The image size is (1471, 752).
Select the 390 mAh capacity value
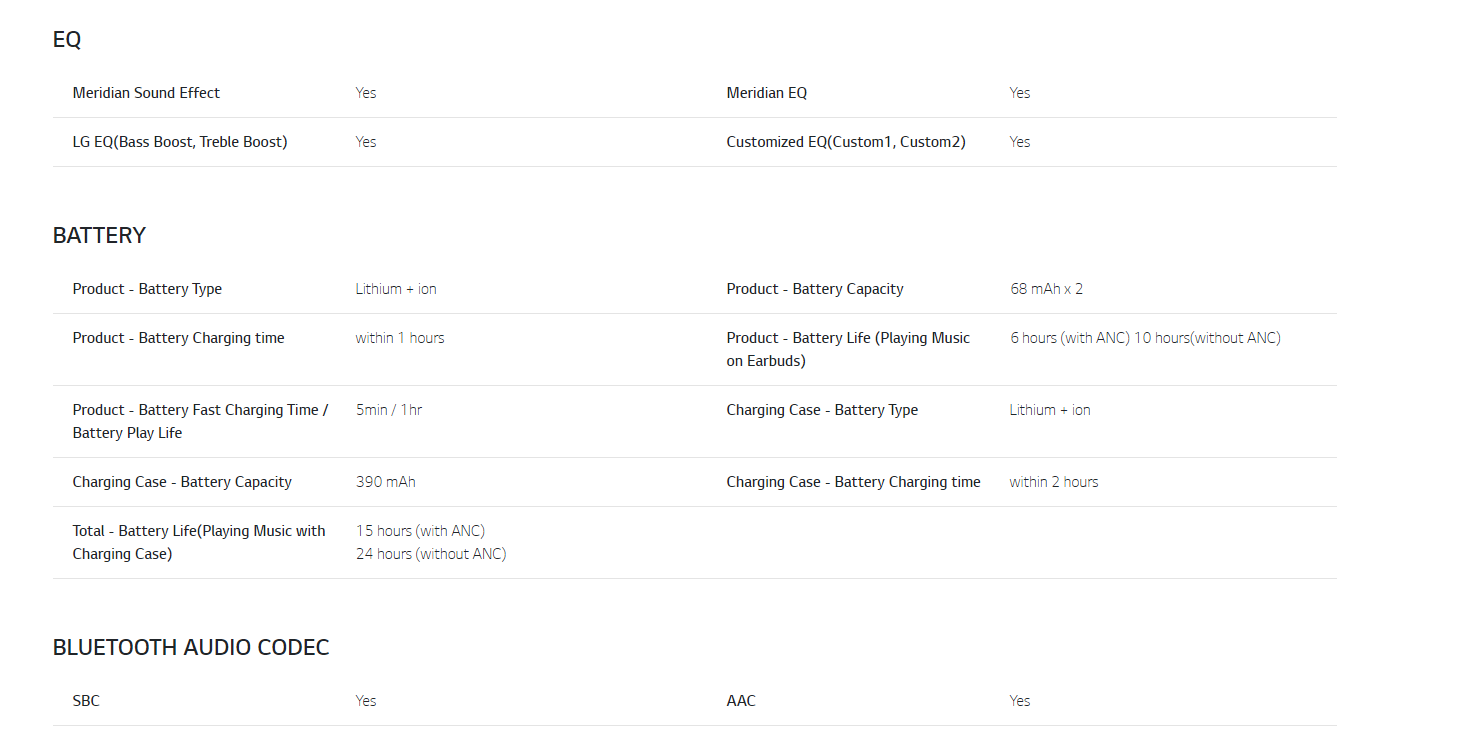385,482
